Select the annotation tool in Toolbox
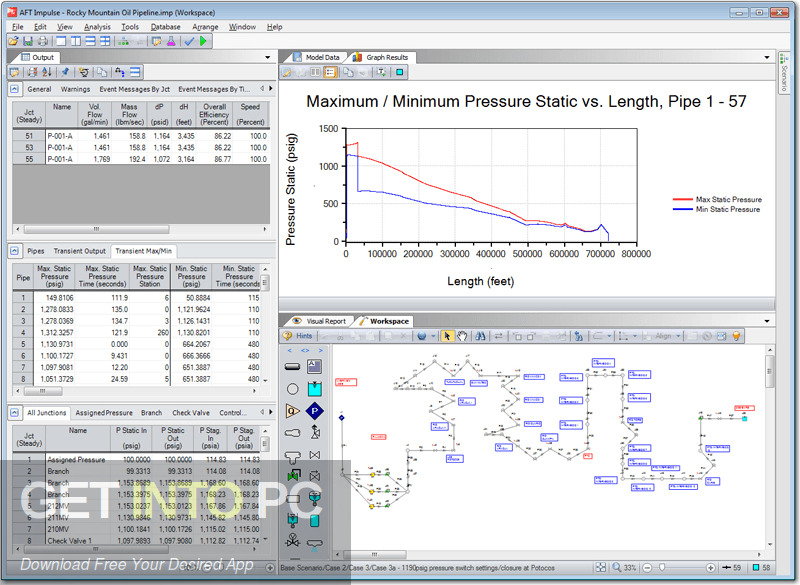This screenshot has height=585, width=800. click(x=315, y=366)
